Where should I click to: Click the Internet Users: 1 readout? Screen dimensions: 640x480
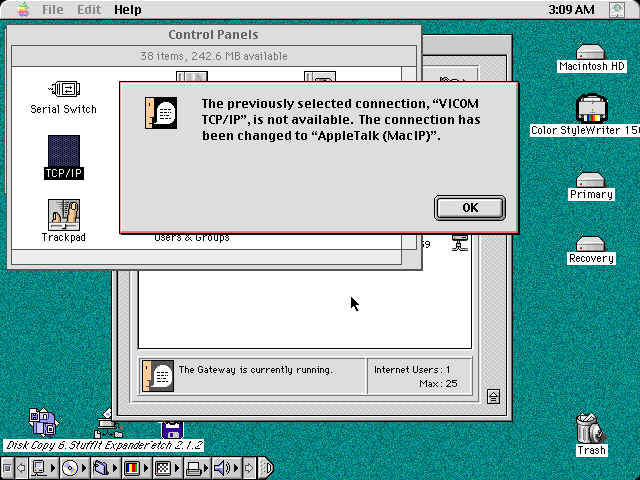pos(412,370)
